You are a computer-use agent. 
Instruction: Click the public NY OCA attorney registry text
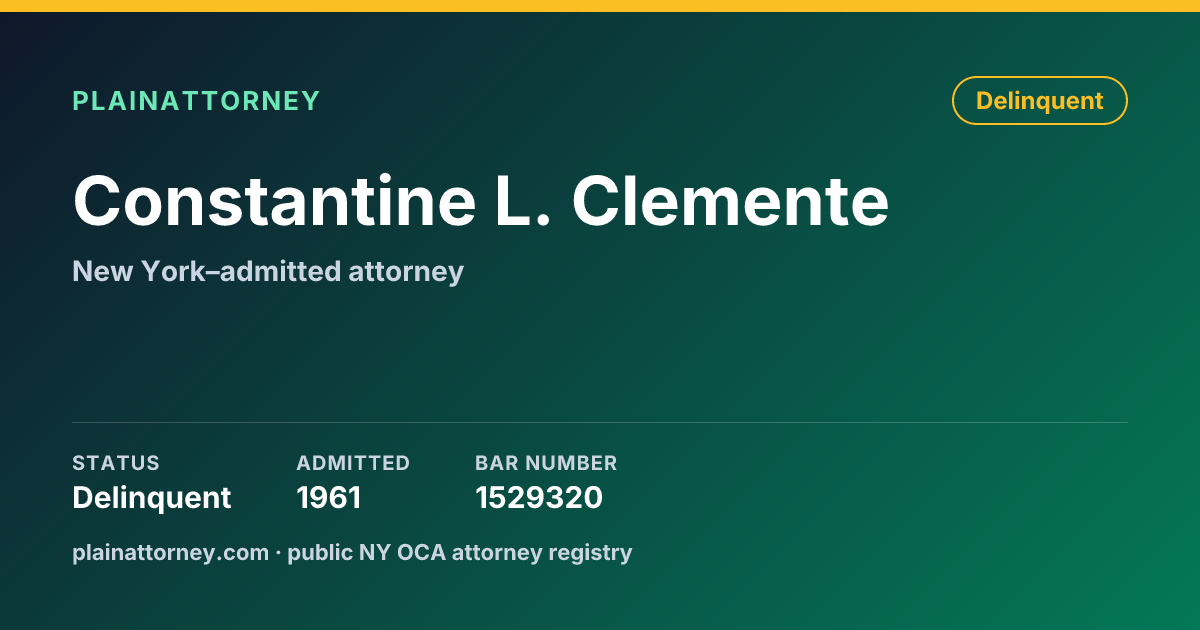click(x=460, y=552)
